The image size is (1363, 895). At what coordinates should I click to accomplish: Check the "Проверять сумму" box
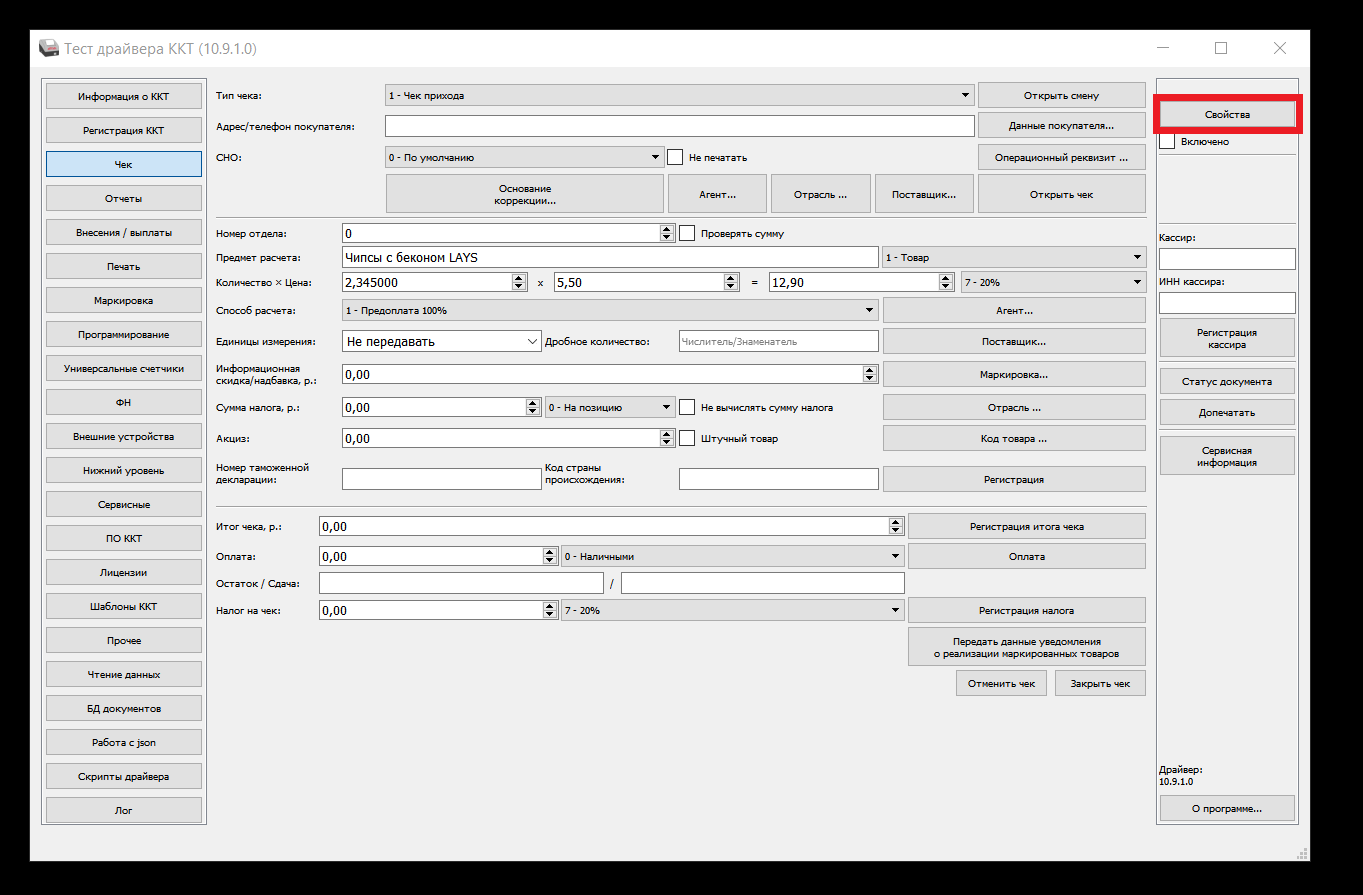[687, 233]
